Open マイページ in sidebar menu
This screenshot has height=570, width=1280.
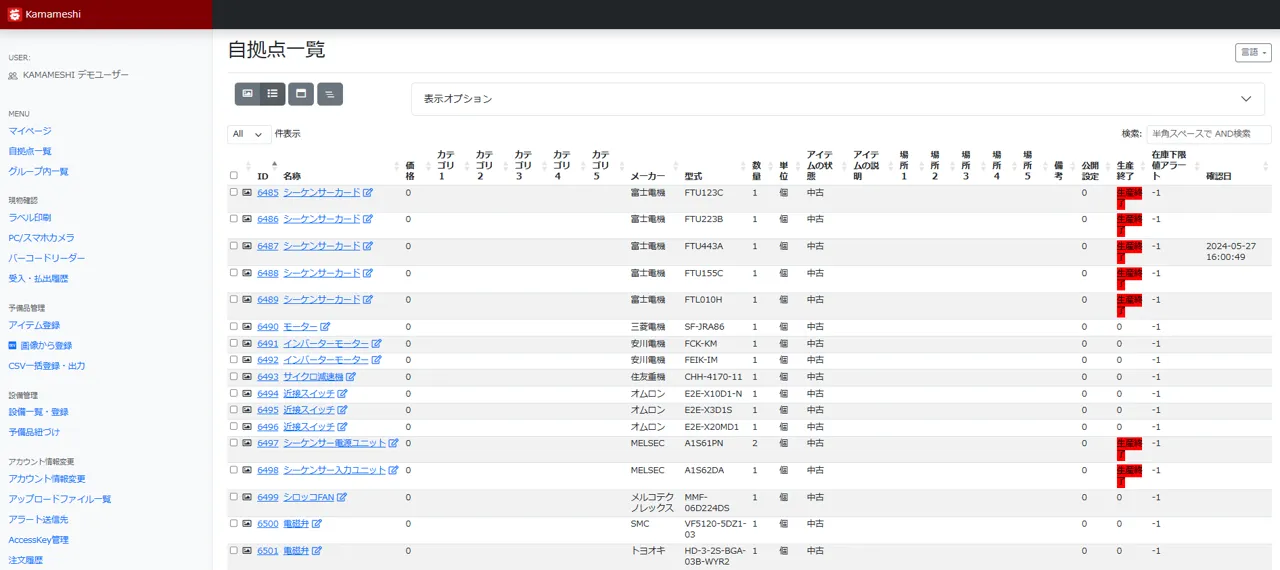[30, 131]
